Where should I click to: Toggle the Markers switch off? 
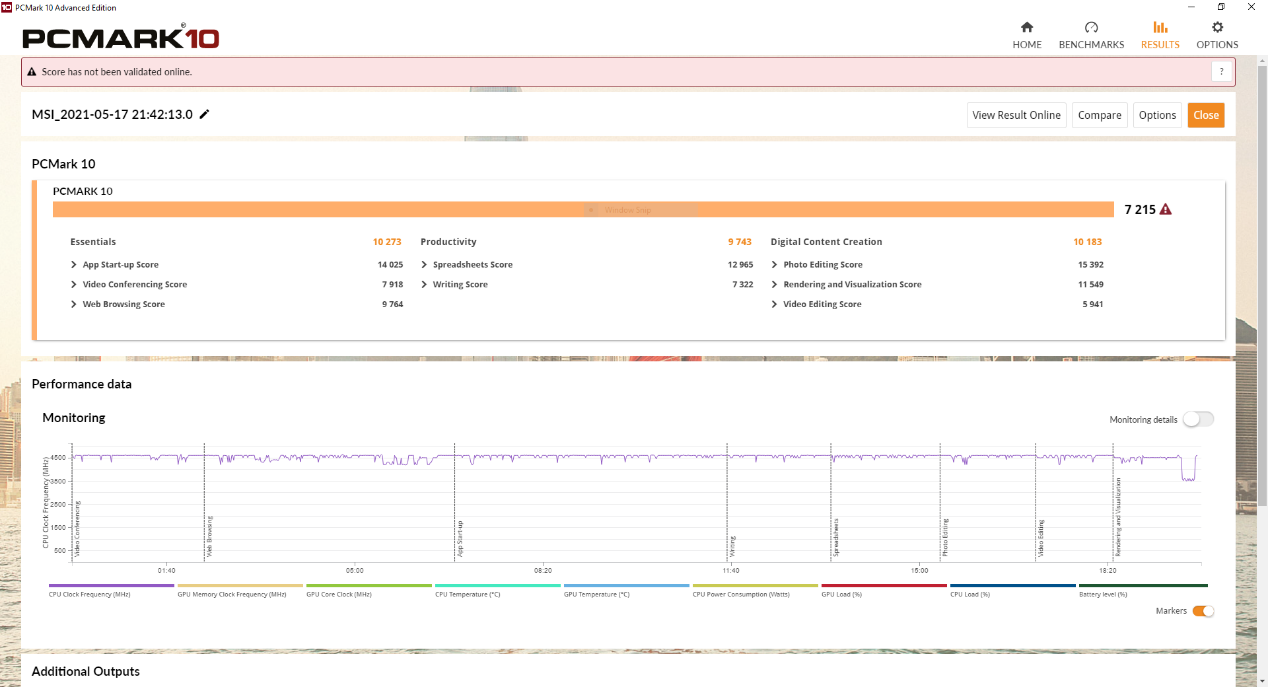(1203, 611)
